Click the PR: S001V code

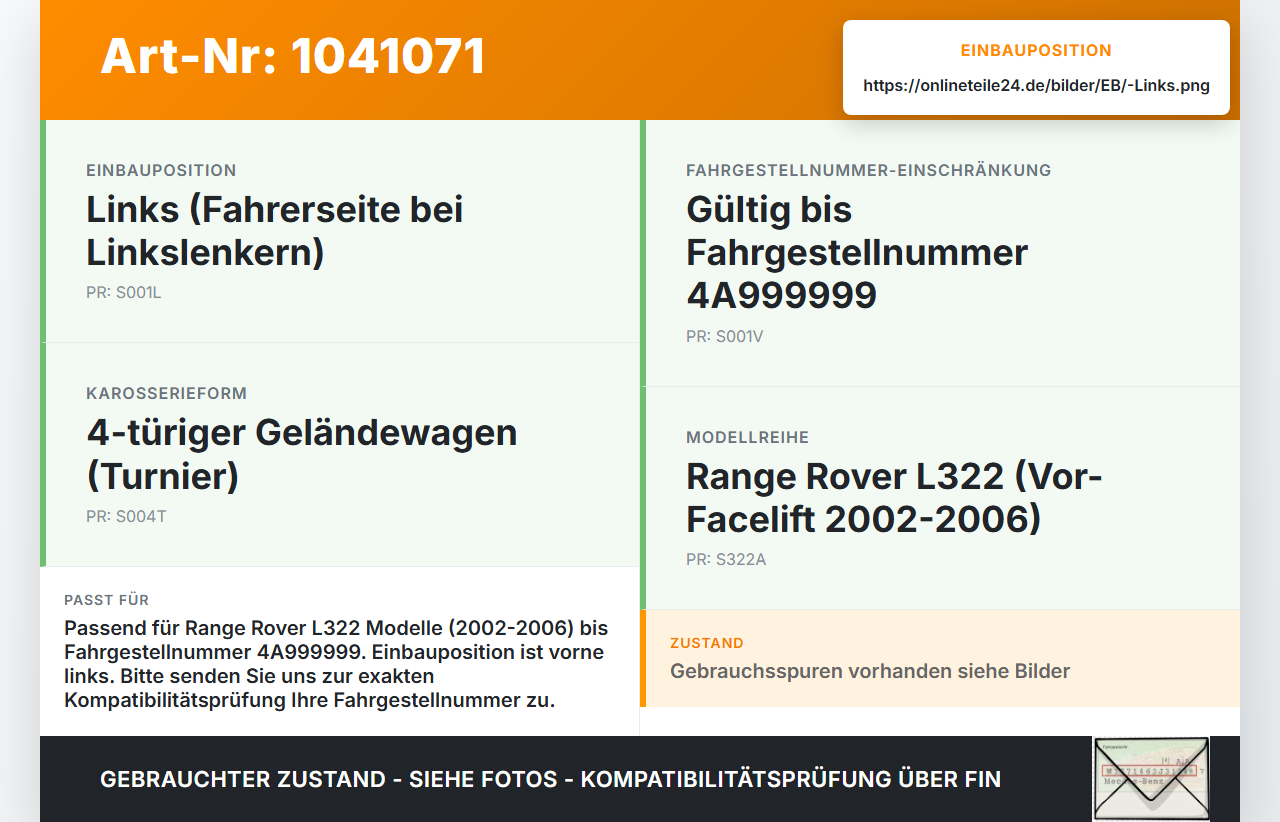(x=725, y=337)
